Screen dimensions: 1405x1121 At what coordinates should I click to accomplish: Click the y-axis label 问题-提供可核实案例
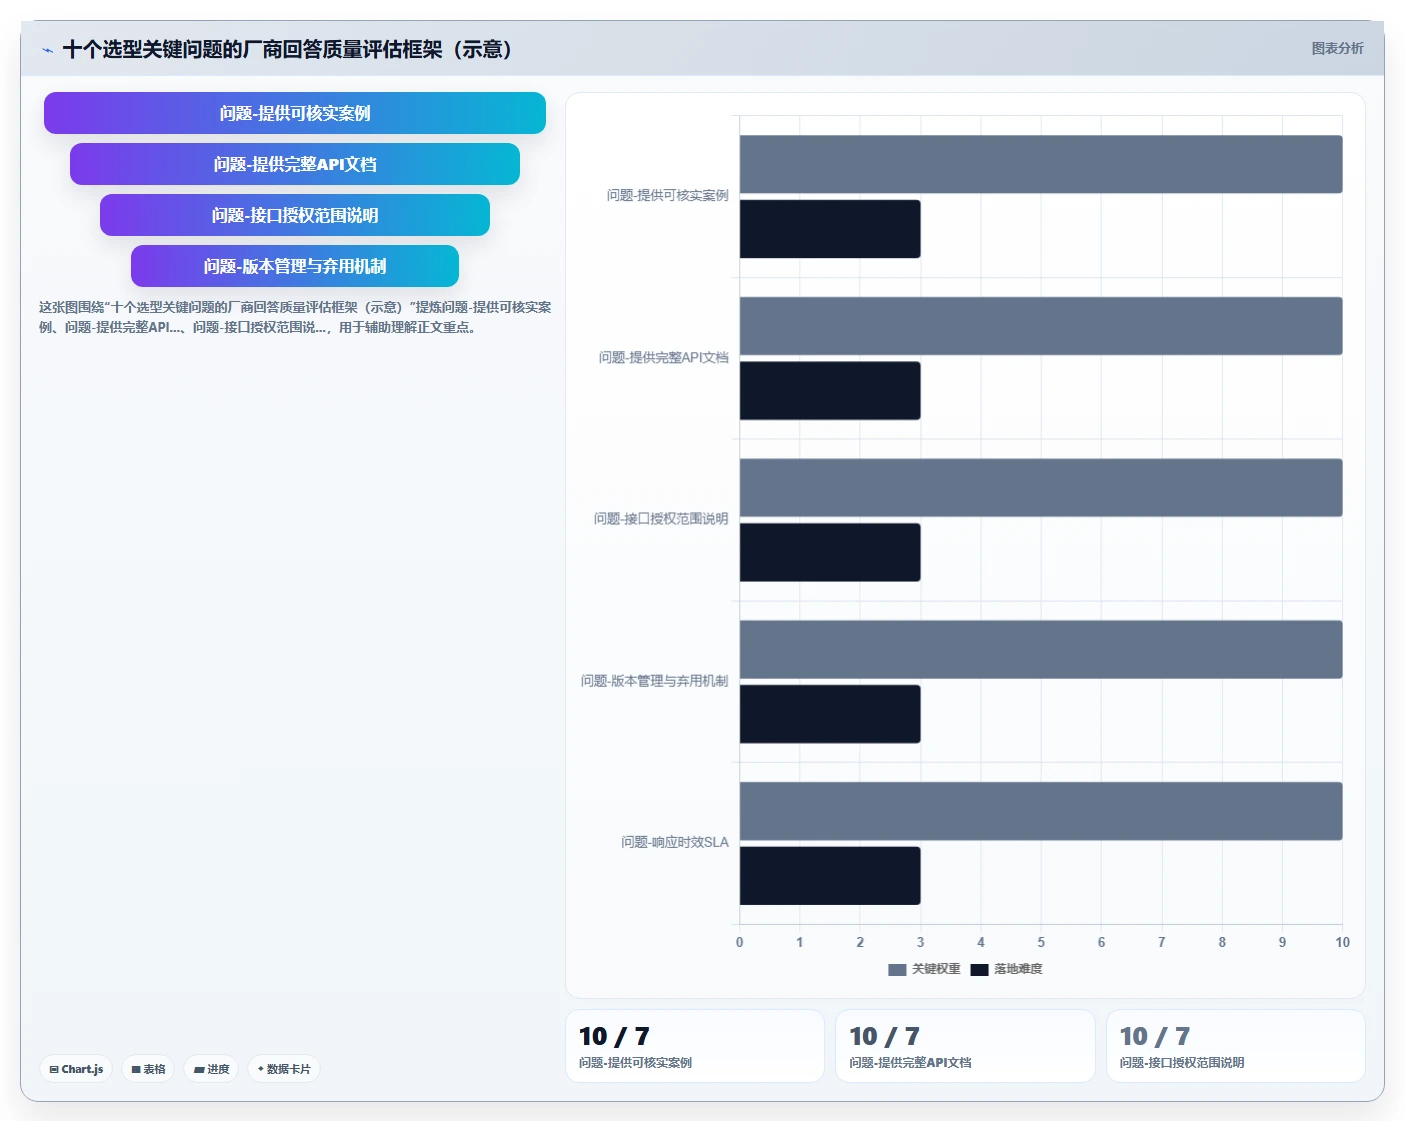(x=668, y=196)
